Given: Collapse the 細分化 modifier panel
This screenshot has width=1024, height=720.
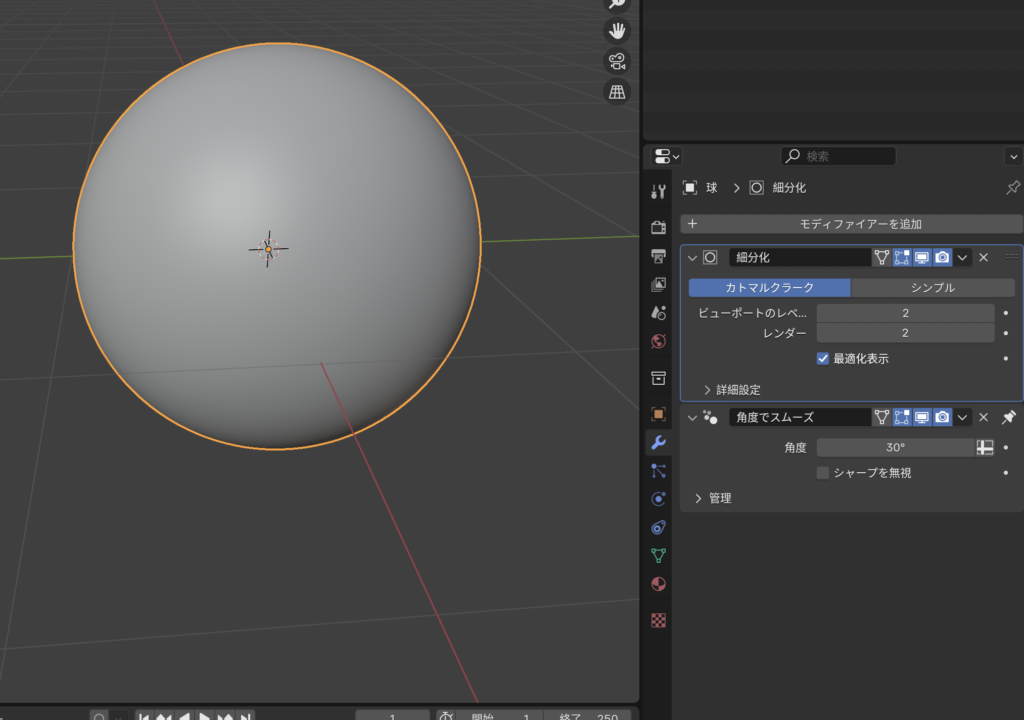Looking at the screenshot, I should 692,257.
